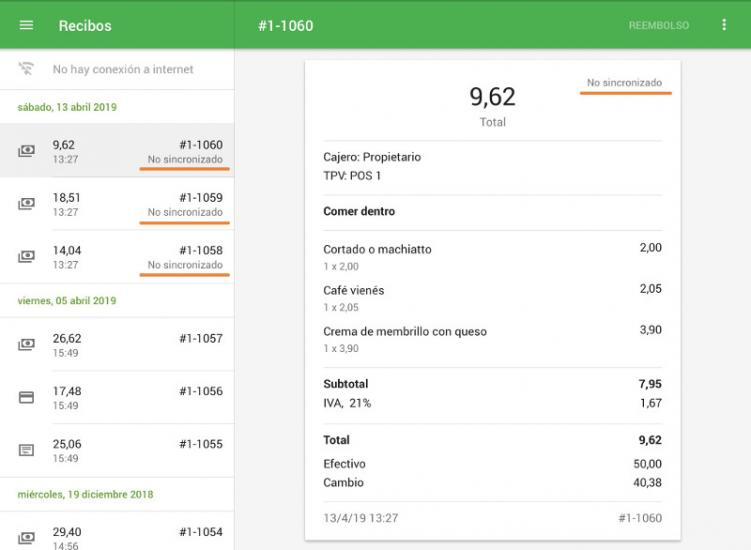The width and height of the screenshot is (751, 550).
Task: Click the No hay conexión a internet banner
Action: click(x=123, y=69)
